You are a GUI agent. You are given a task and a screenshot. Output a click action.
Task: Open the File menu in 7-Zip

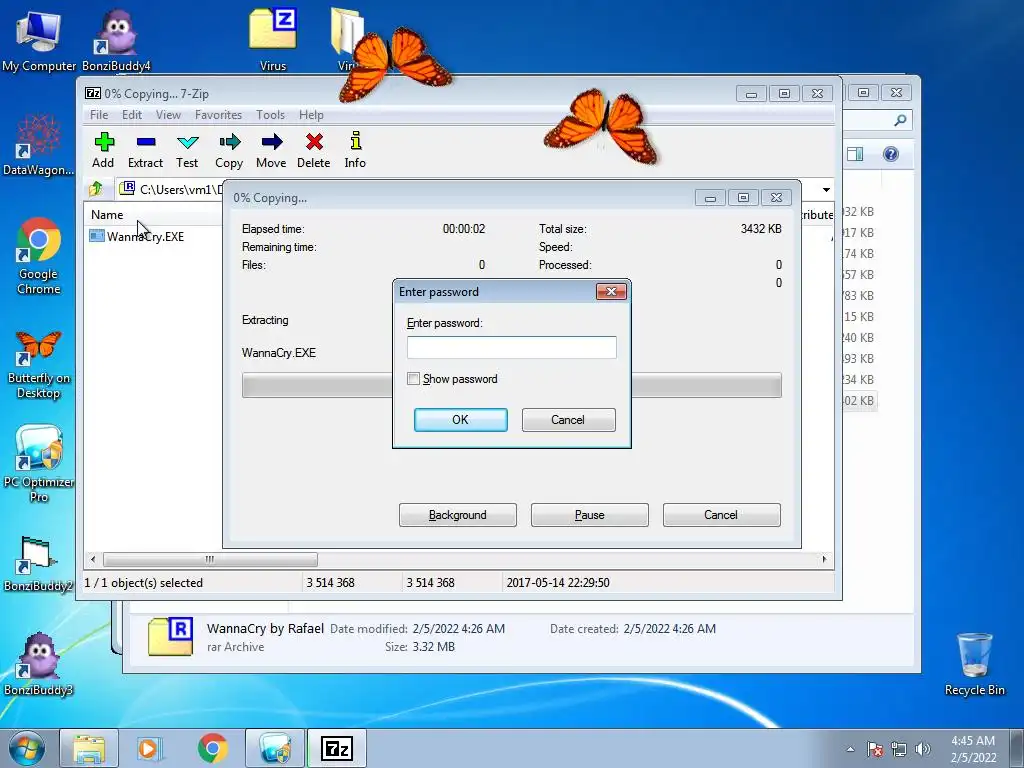99,115
